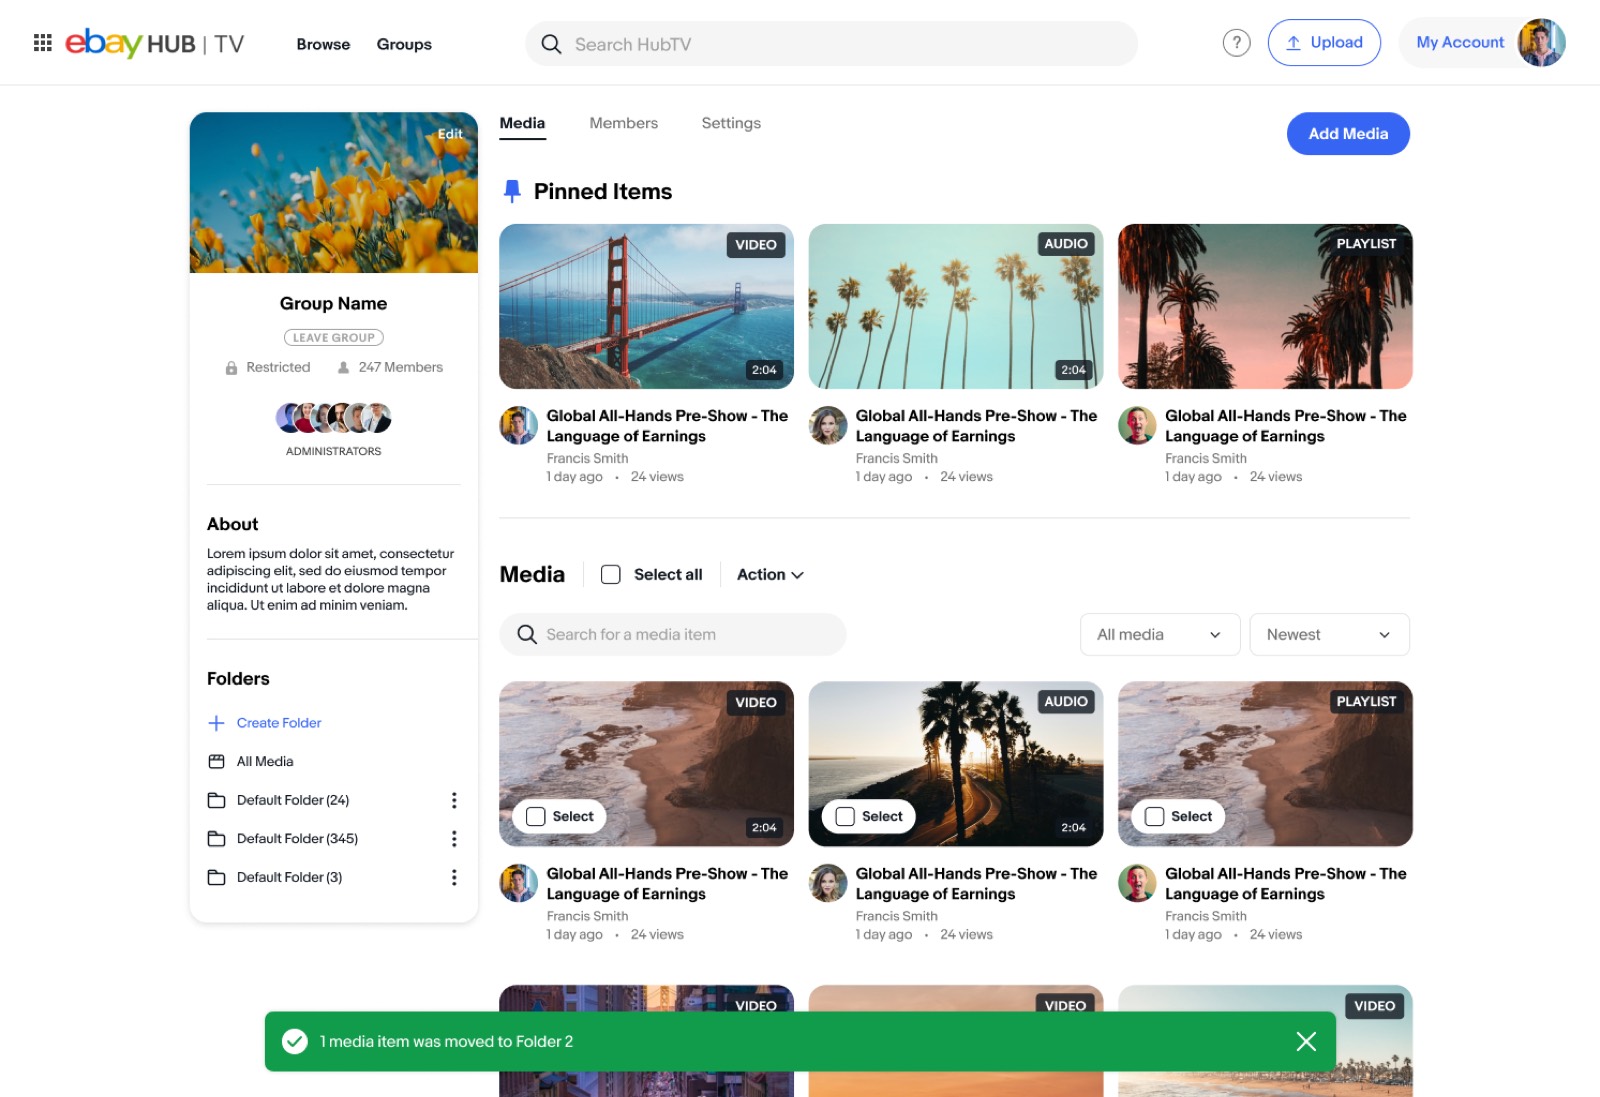Open the app grid launcher icon
Screen dimensions: 1600x1097
click(x=42, y=43)
